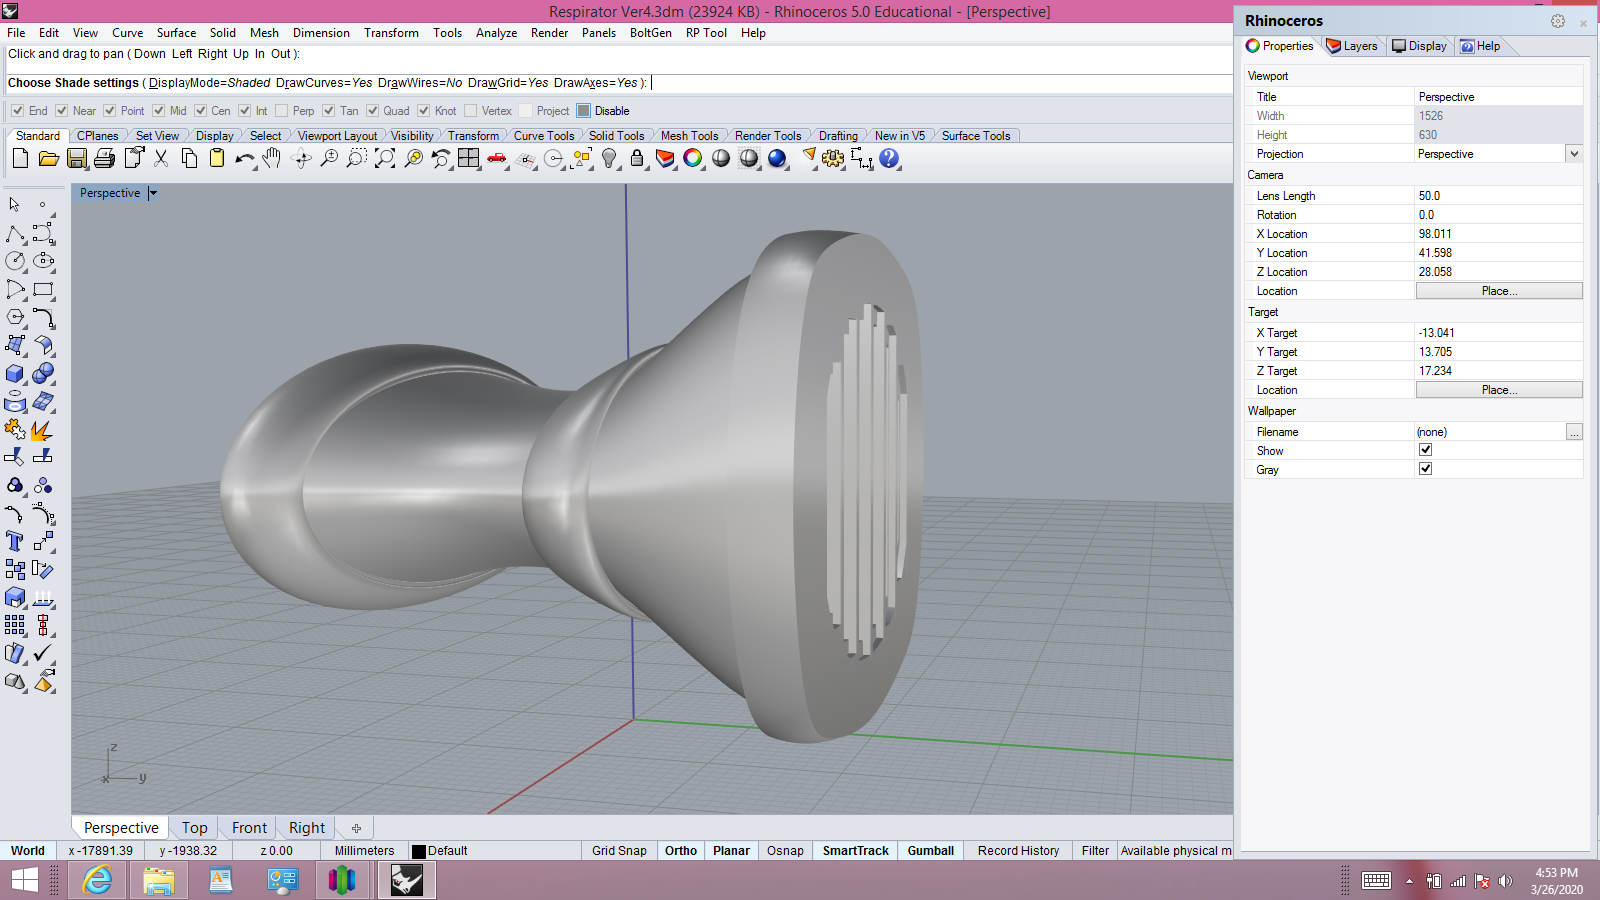The width and height of the screenshot is (1600, 900).
Task: Switch to the Layers panel tab
Action: pos(1352,46)
